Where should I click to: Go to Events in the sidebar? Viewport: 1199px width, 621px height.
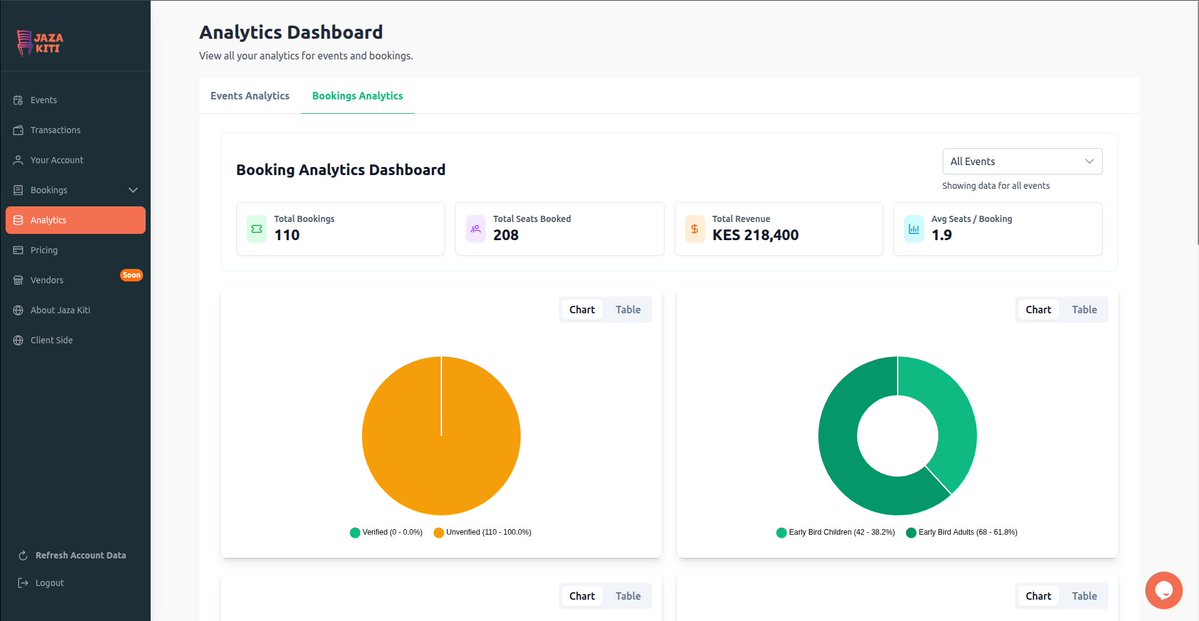tap(75, 100)
